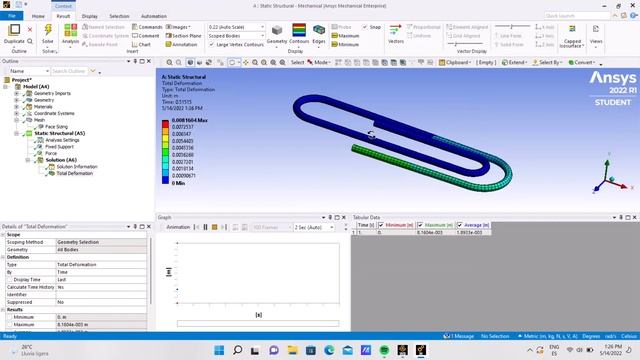Switch to the Result ribbon tab
This screenshot has height=360, width=640.
[x=63, y=16]
